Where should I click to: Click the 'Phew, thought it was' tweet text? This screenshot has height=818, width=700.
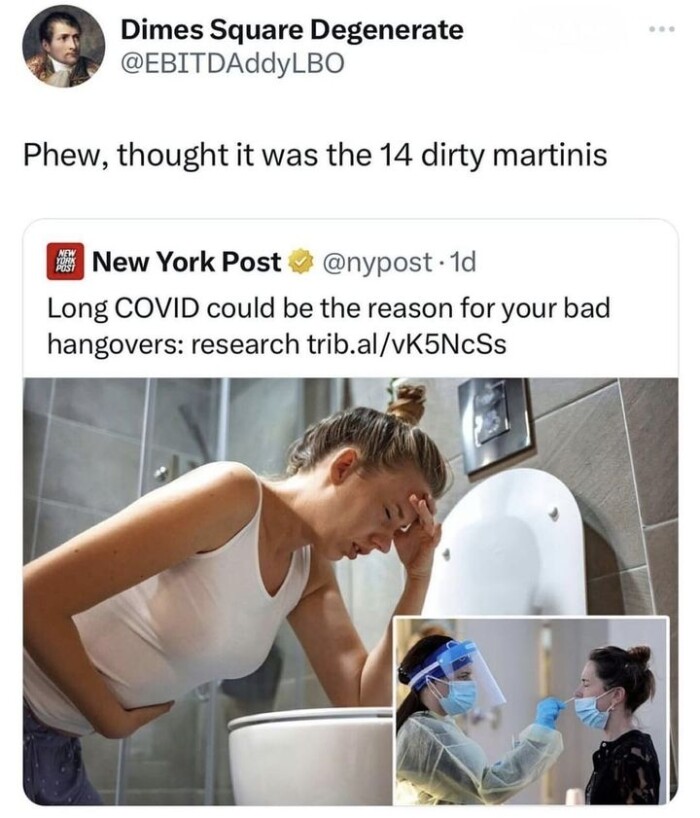point(315,155)
